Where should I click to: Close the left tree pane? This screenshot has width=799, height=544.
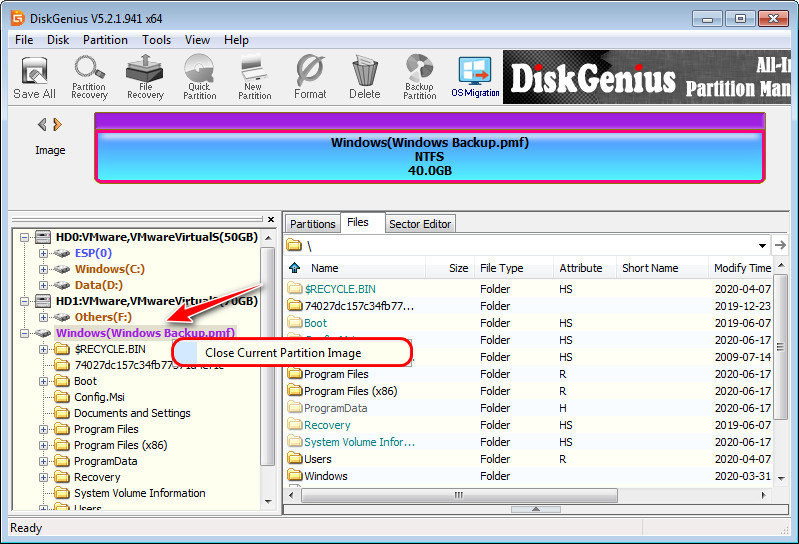coord(271,220)
